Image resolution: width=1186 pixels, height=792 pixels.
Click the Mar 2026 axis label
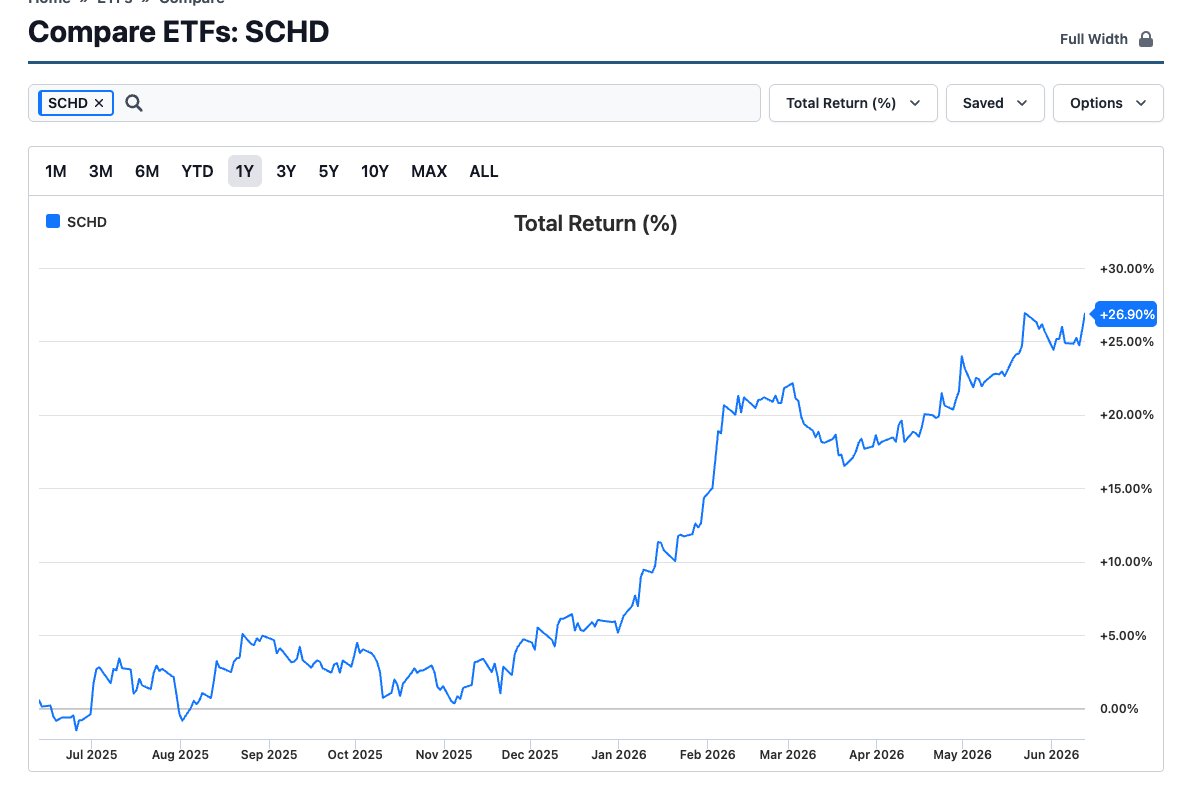pos(787,754)
